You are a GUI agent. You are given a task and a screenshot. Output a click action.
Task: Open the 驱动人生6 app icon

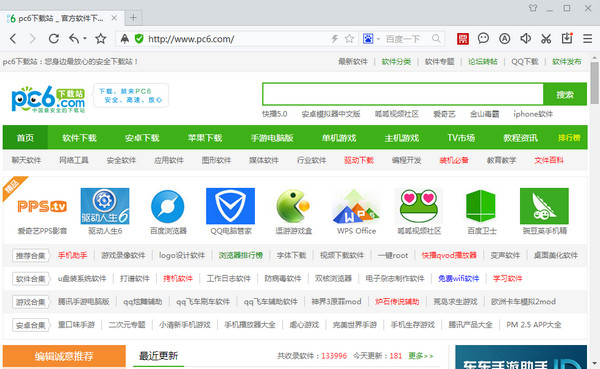pyautogui.click(x=105, y=206)
